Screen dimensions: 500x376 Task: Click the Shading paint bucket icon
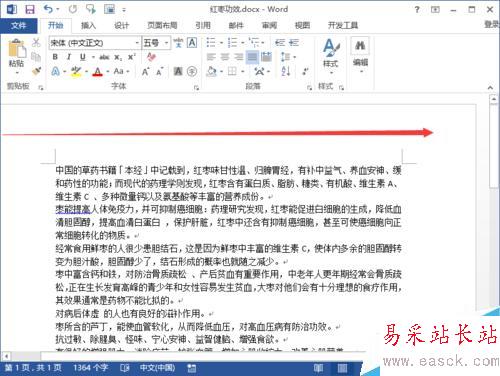coord(211,71)
